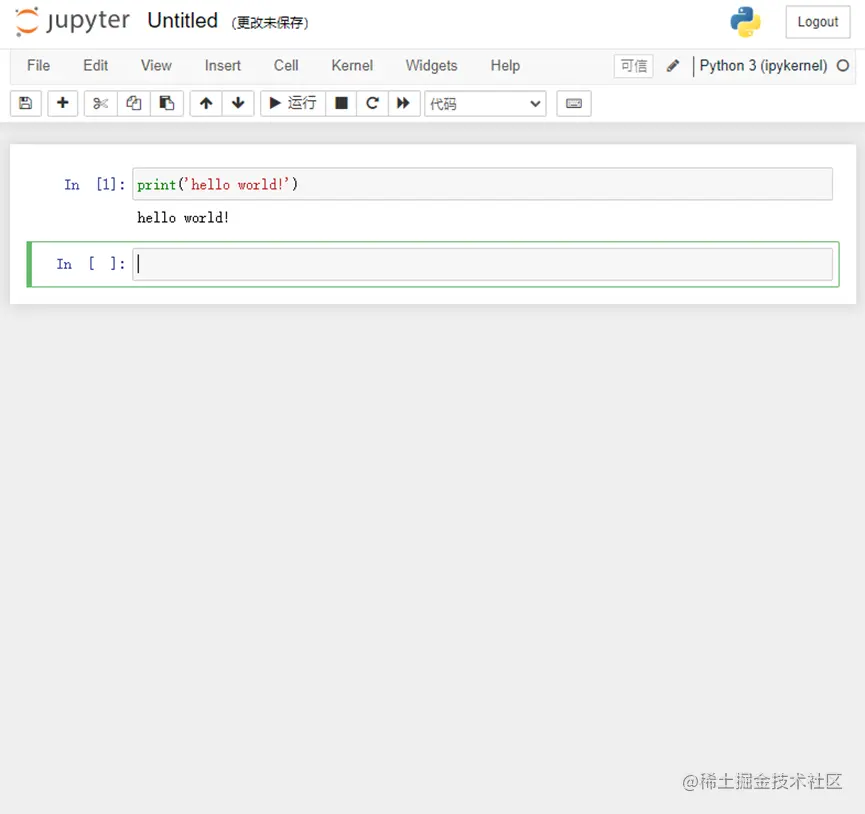Screen dimensions: 865x814
Task: Open the View menu
Action: pos(156,66)
